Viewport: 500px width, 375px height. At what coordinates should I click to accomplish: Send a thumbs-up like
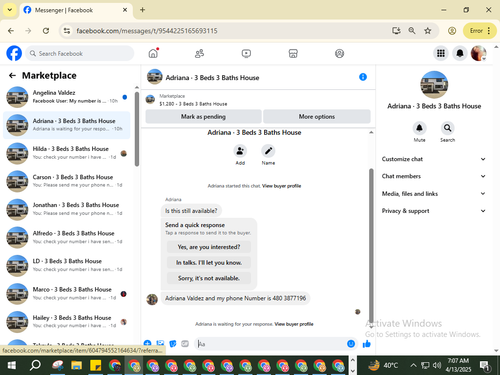[367, 344]
